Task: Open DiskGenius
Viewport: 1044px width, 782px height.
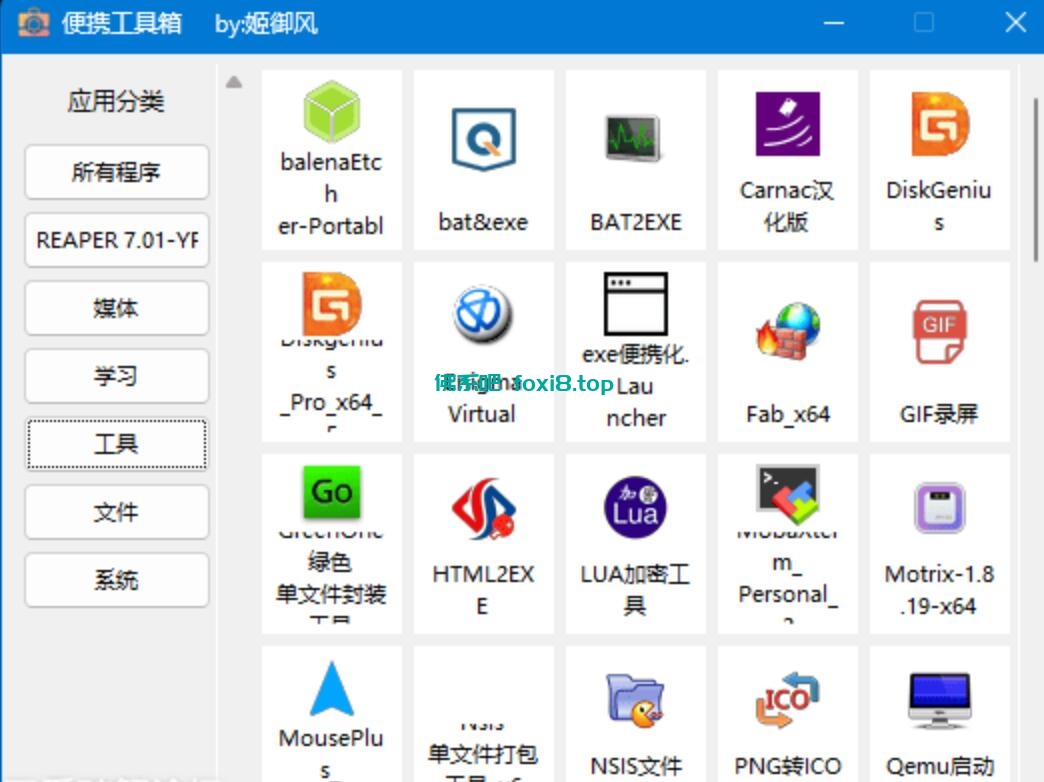Action: pyautogui.click(x=939, y=155)
